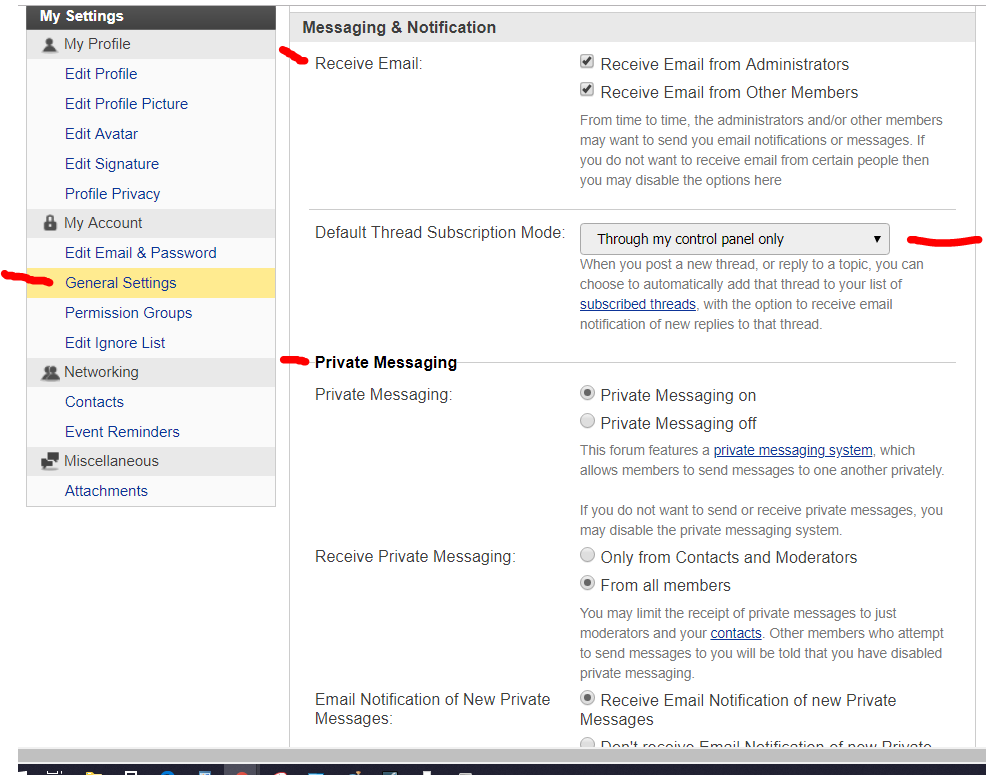Open the Default Thread Subscription Mode dropdown

pyautogui.click(x=734, y=239)
